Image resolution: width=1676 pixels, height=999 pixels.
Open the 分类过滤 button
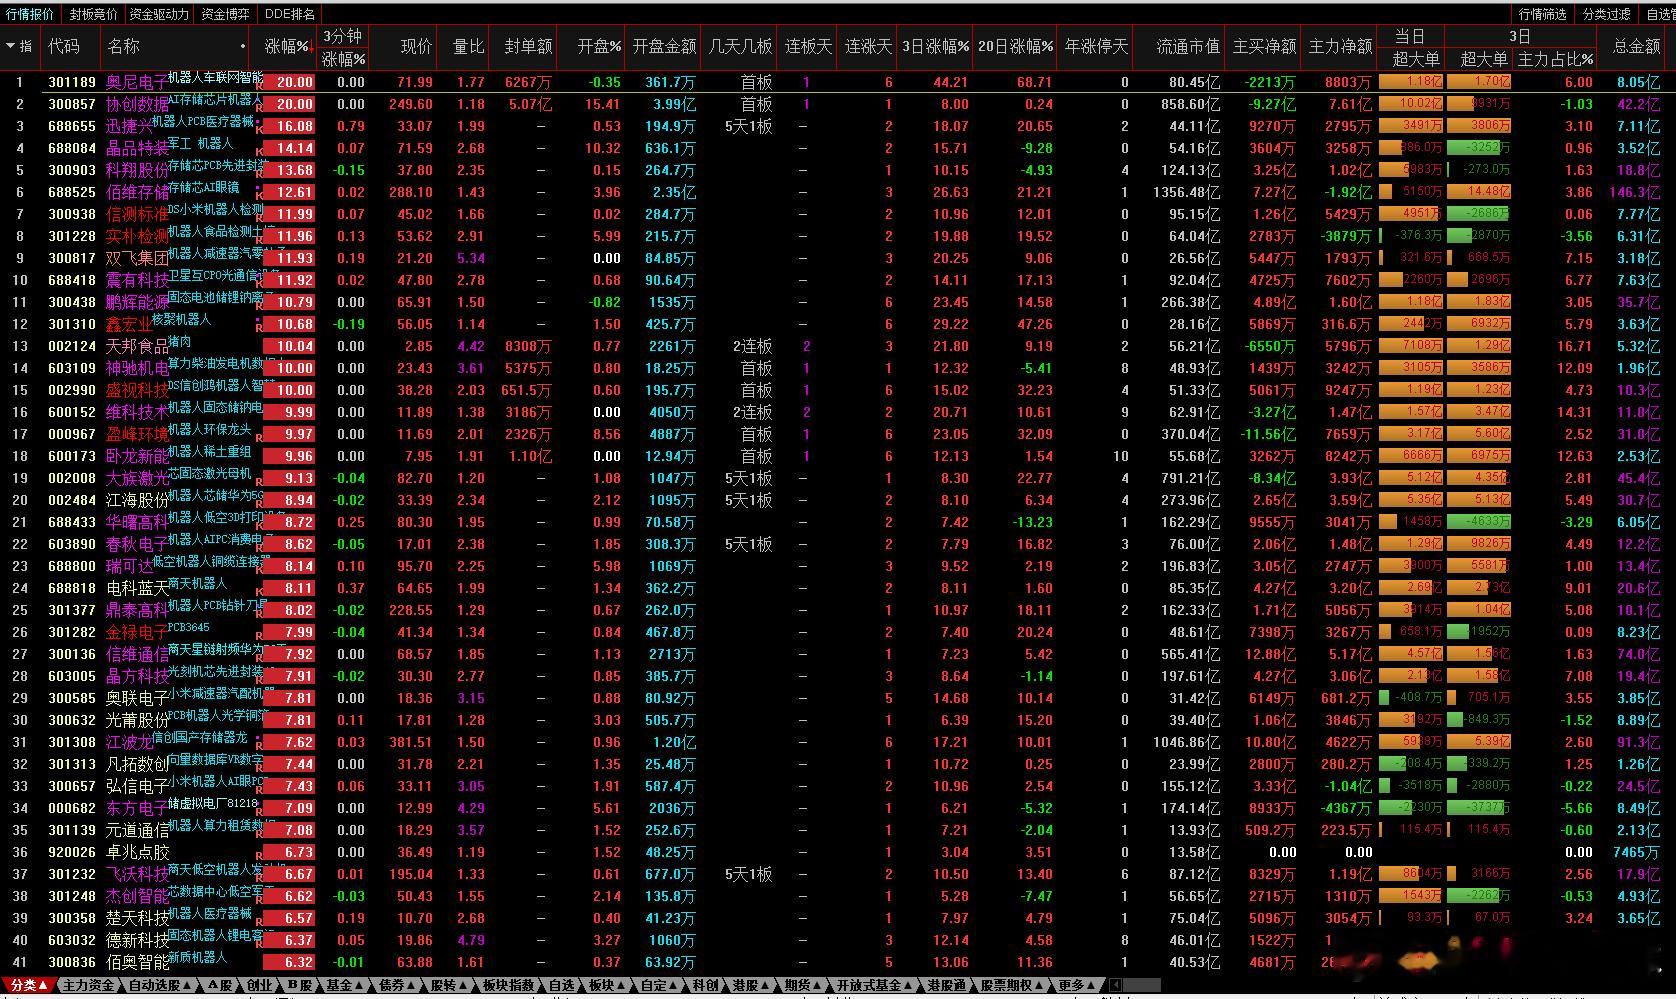coord(1607,14)
